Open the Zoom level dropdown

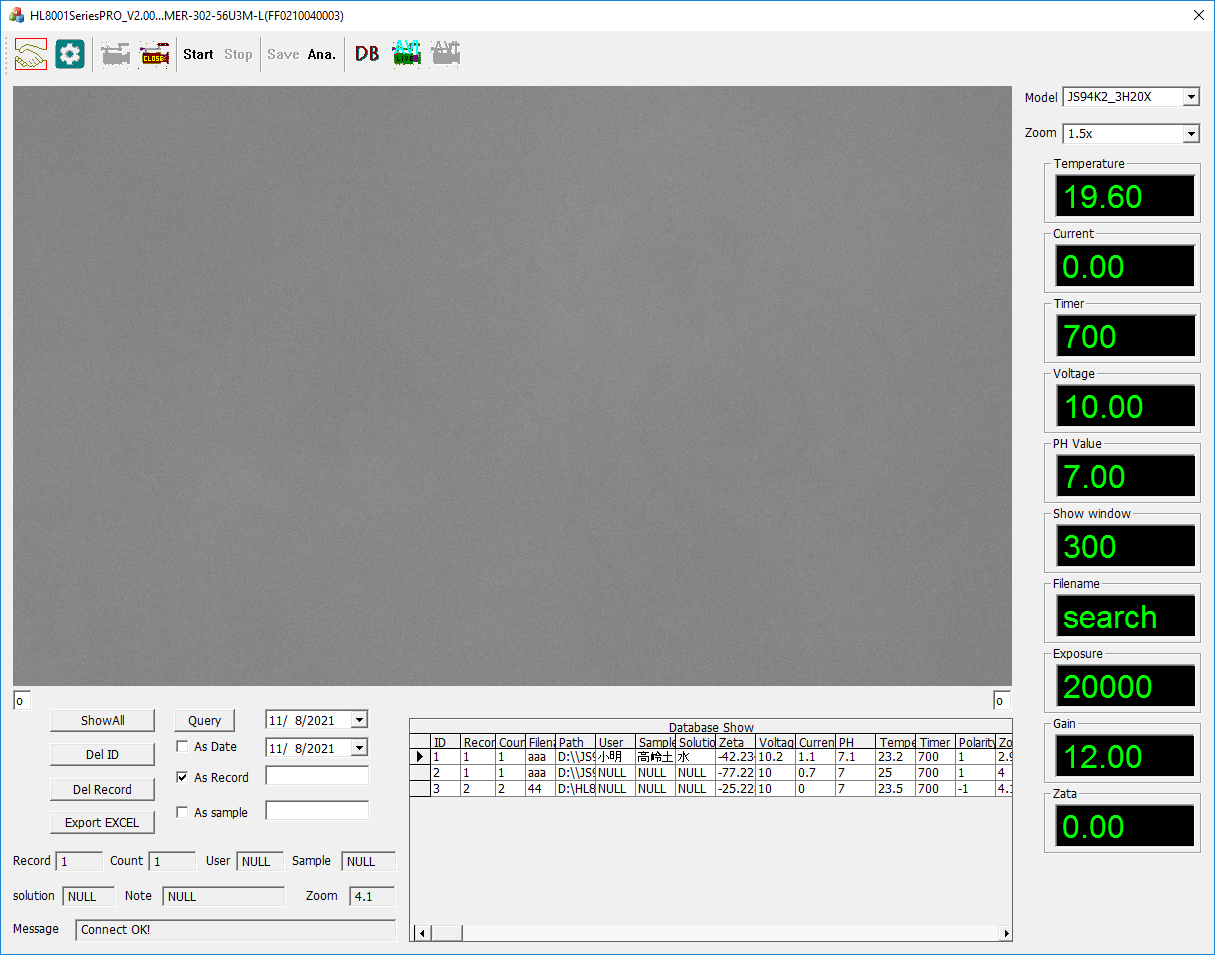pyautogui.click(x=1190, y=133)
